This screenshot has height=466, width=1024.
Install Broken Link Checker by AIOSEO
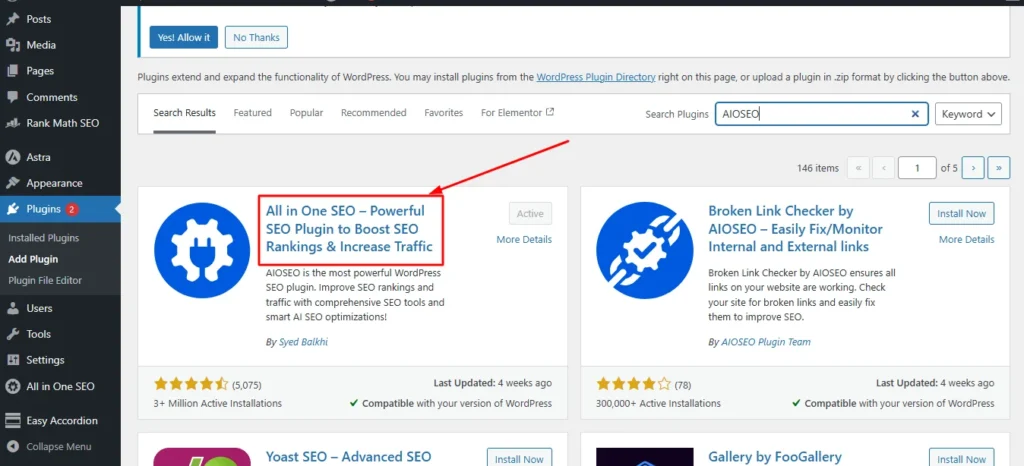[x=961, y=213]
